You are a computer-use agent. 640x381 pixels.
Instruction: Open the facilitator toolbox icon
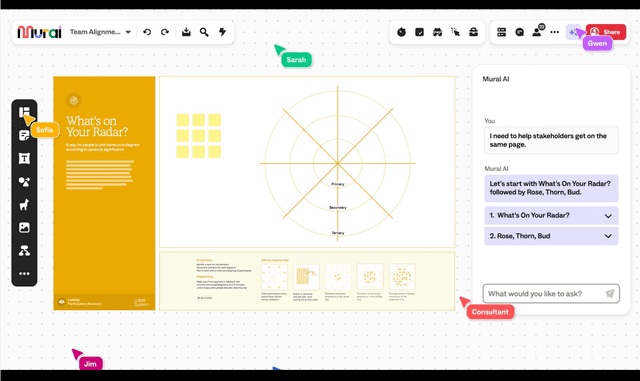point(473,32)
